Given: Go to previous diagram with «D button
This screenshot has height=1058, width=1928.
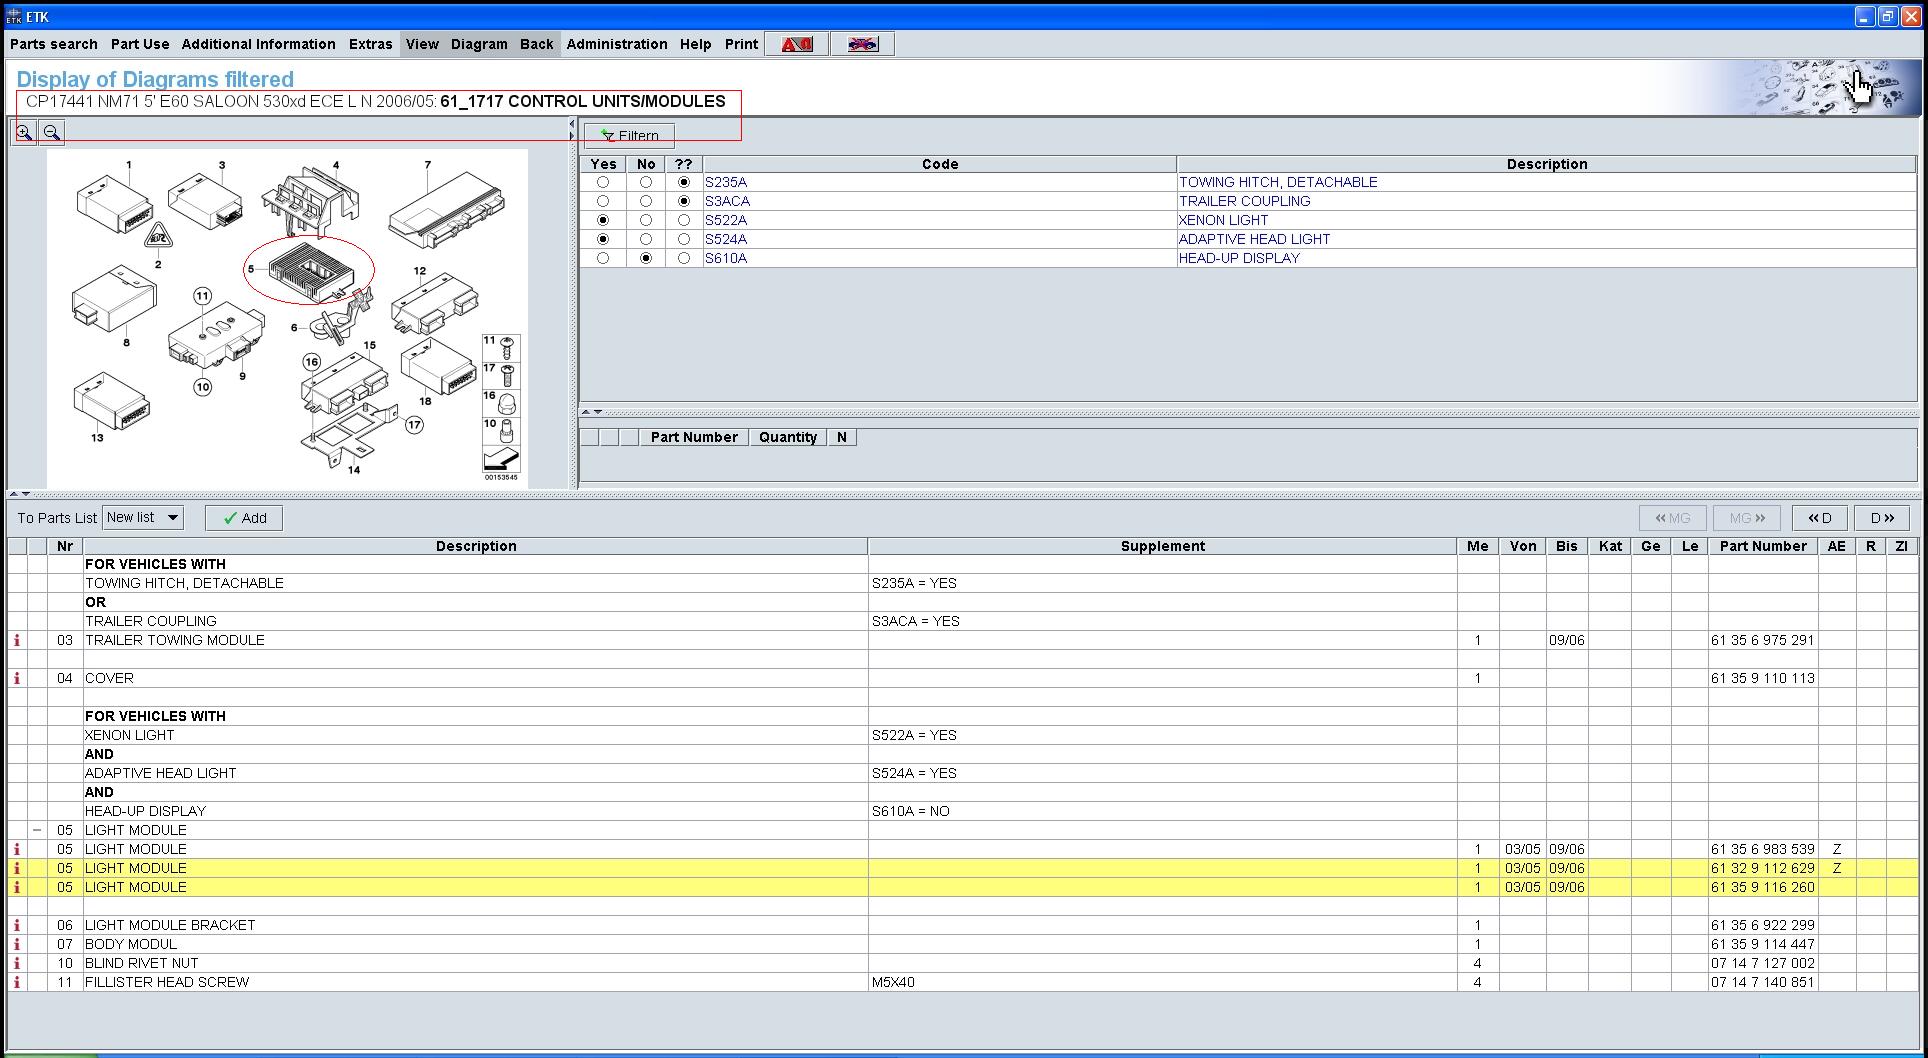Looking at the screenshot, I should pos(1820,518).
